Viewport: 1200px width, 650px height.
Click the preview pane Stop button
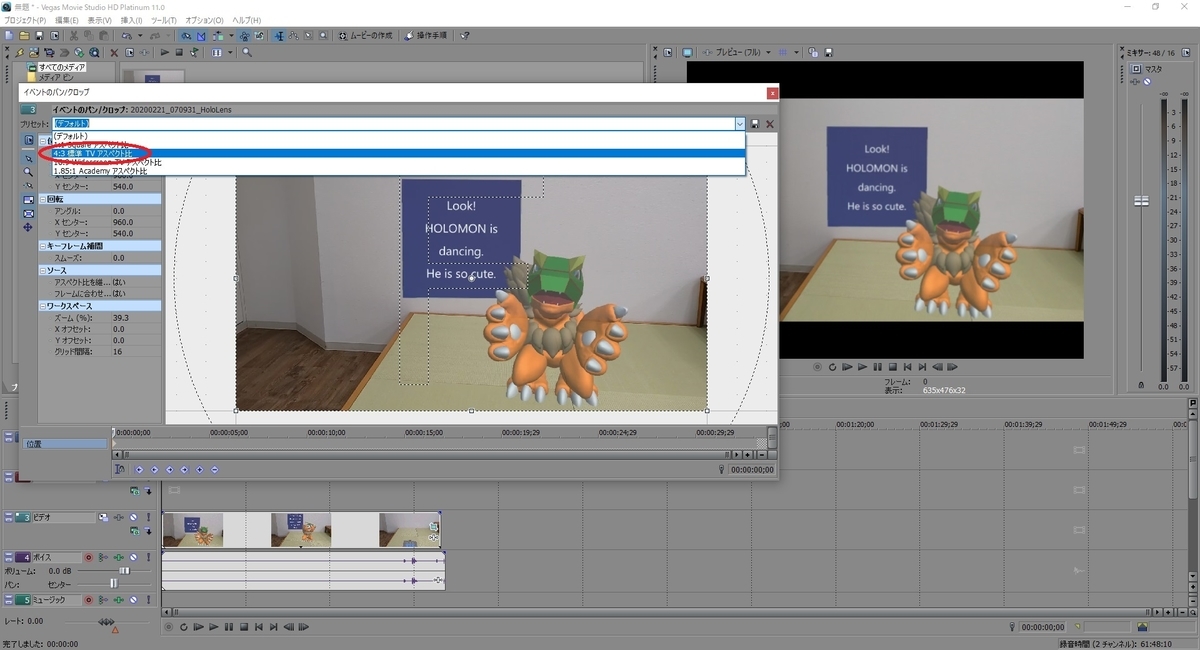coord(893,367)
